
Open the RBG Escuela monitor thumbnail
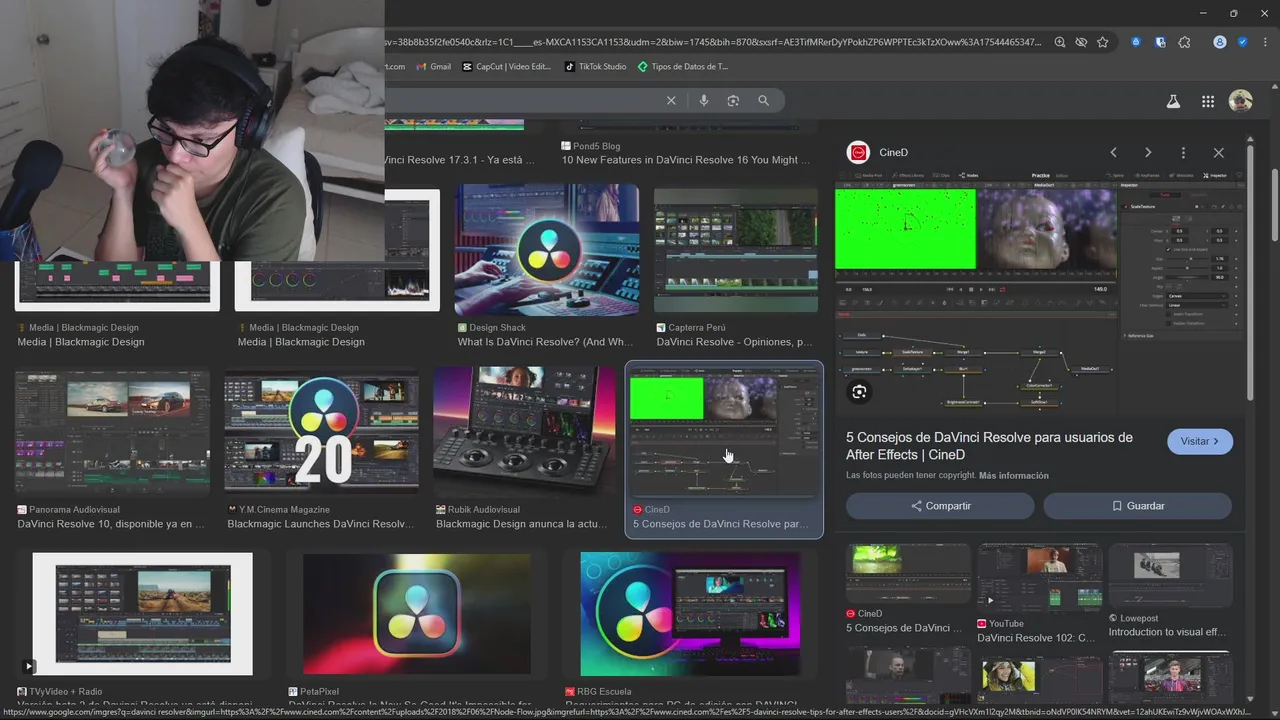tap(690, 614)
